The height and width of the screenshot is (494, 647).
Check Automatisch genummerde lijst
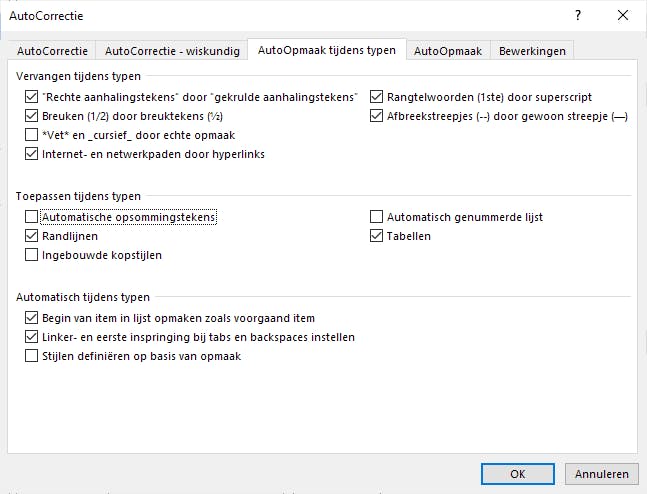(x=377, y=217)
